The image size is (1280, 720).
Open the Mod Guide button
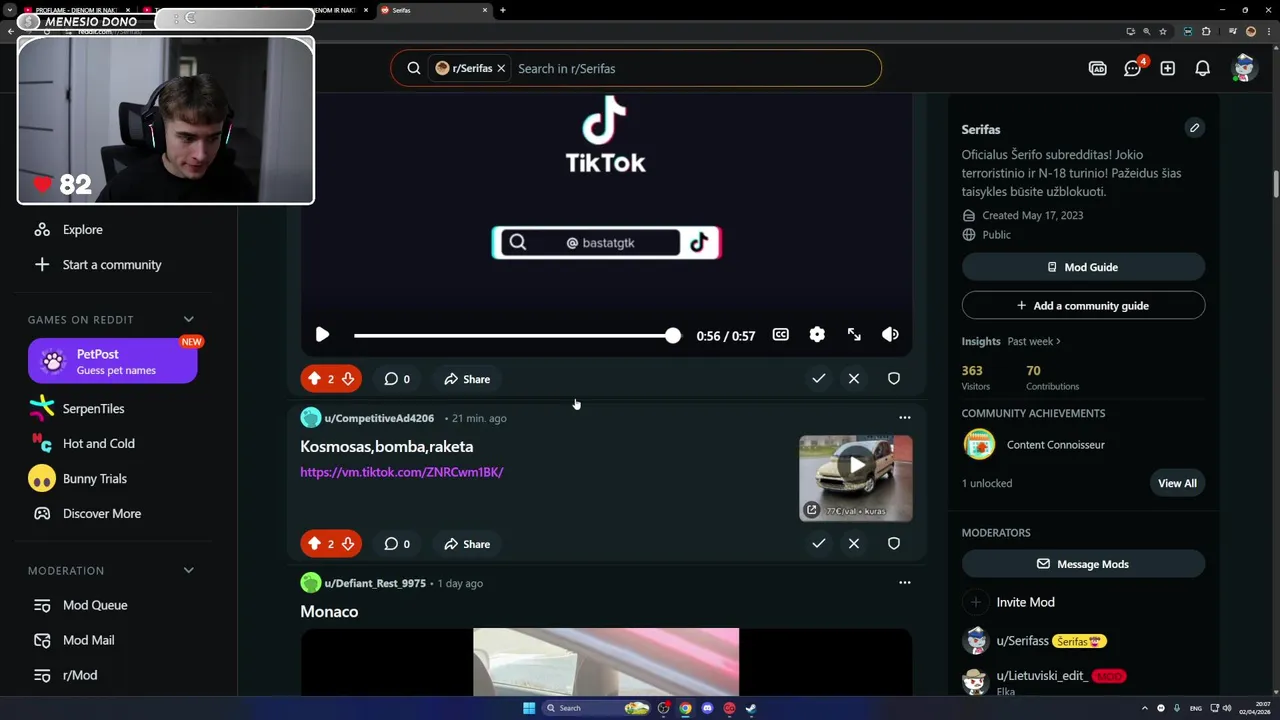[1083, 267]
